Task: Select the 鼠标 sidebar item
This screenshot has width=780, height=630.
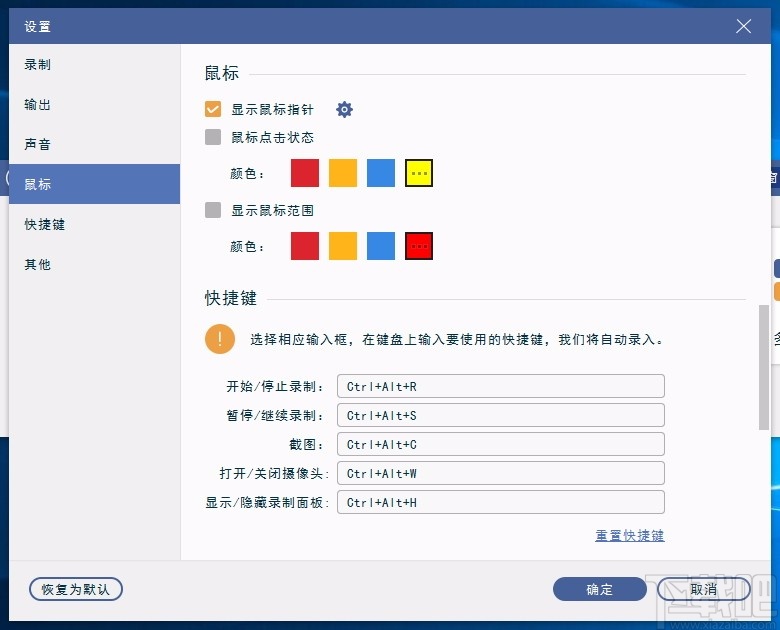Action: coord(95,184)
